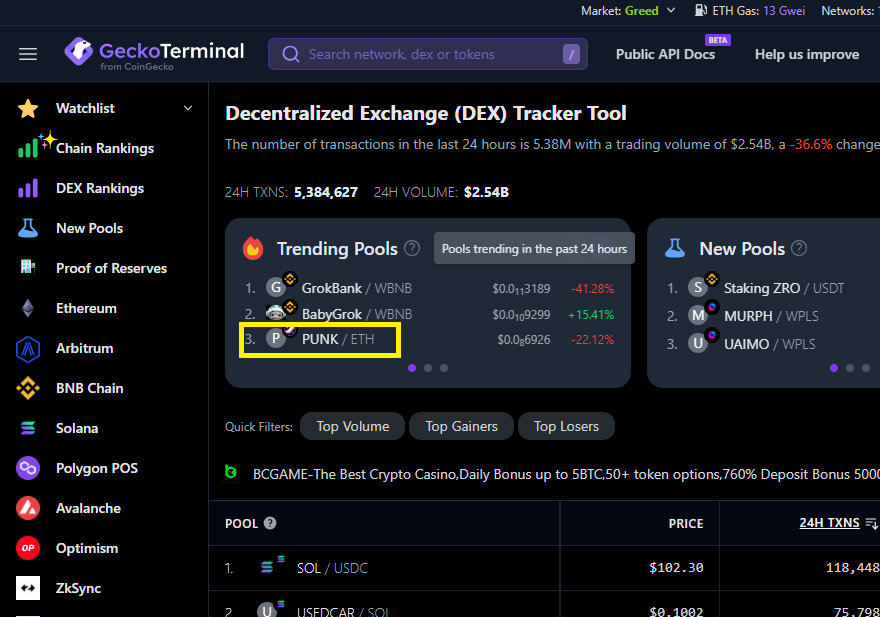Click the slash shortcut badge in search
Viewport: 880px width, 617px height.
coord(571,54)
